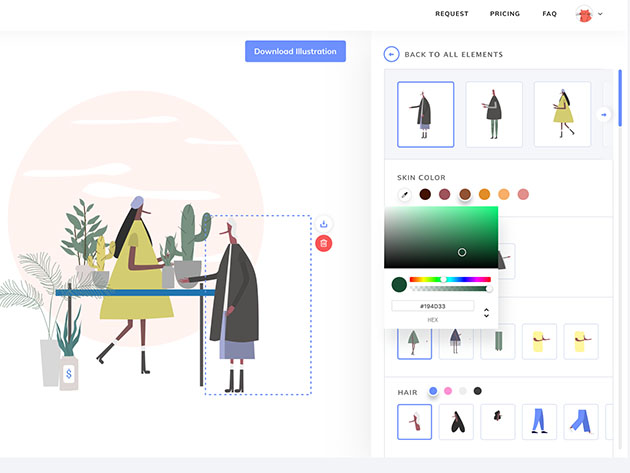630x473 pixels.
Task: Select the eyedropper skin color picker
Action: pyautogui.click(x=405, y=194)
